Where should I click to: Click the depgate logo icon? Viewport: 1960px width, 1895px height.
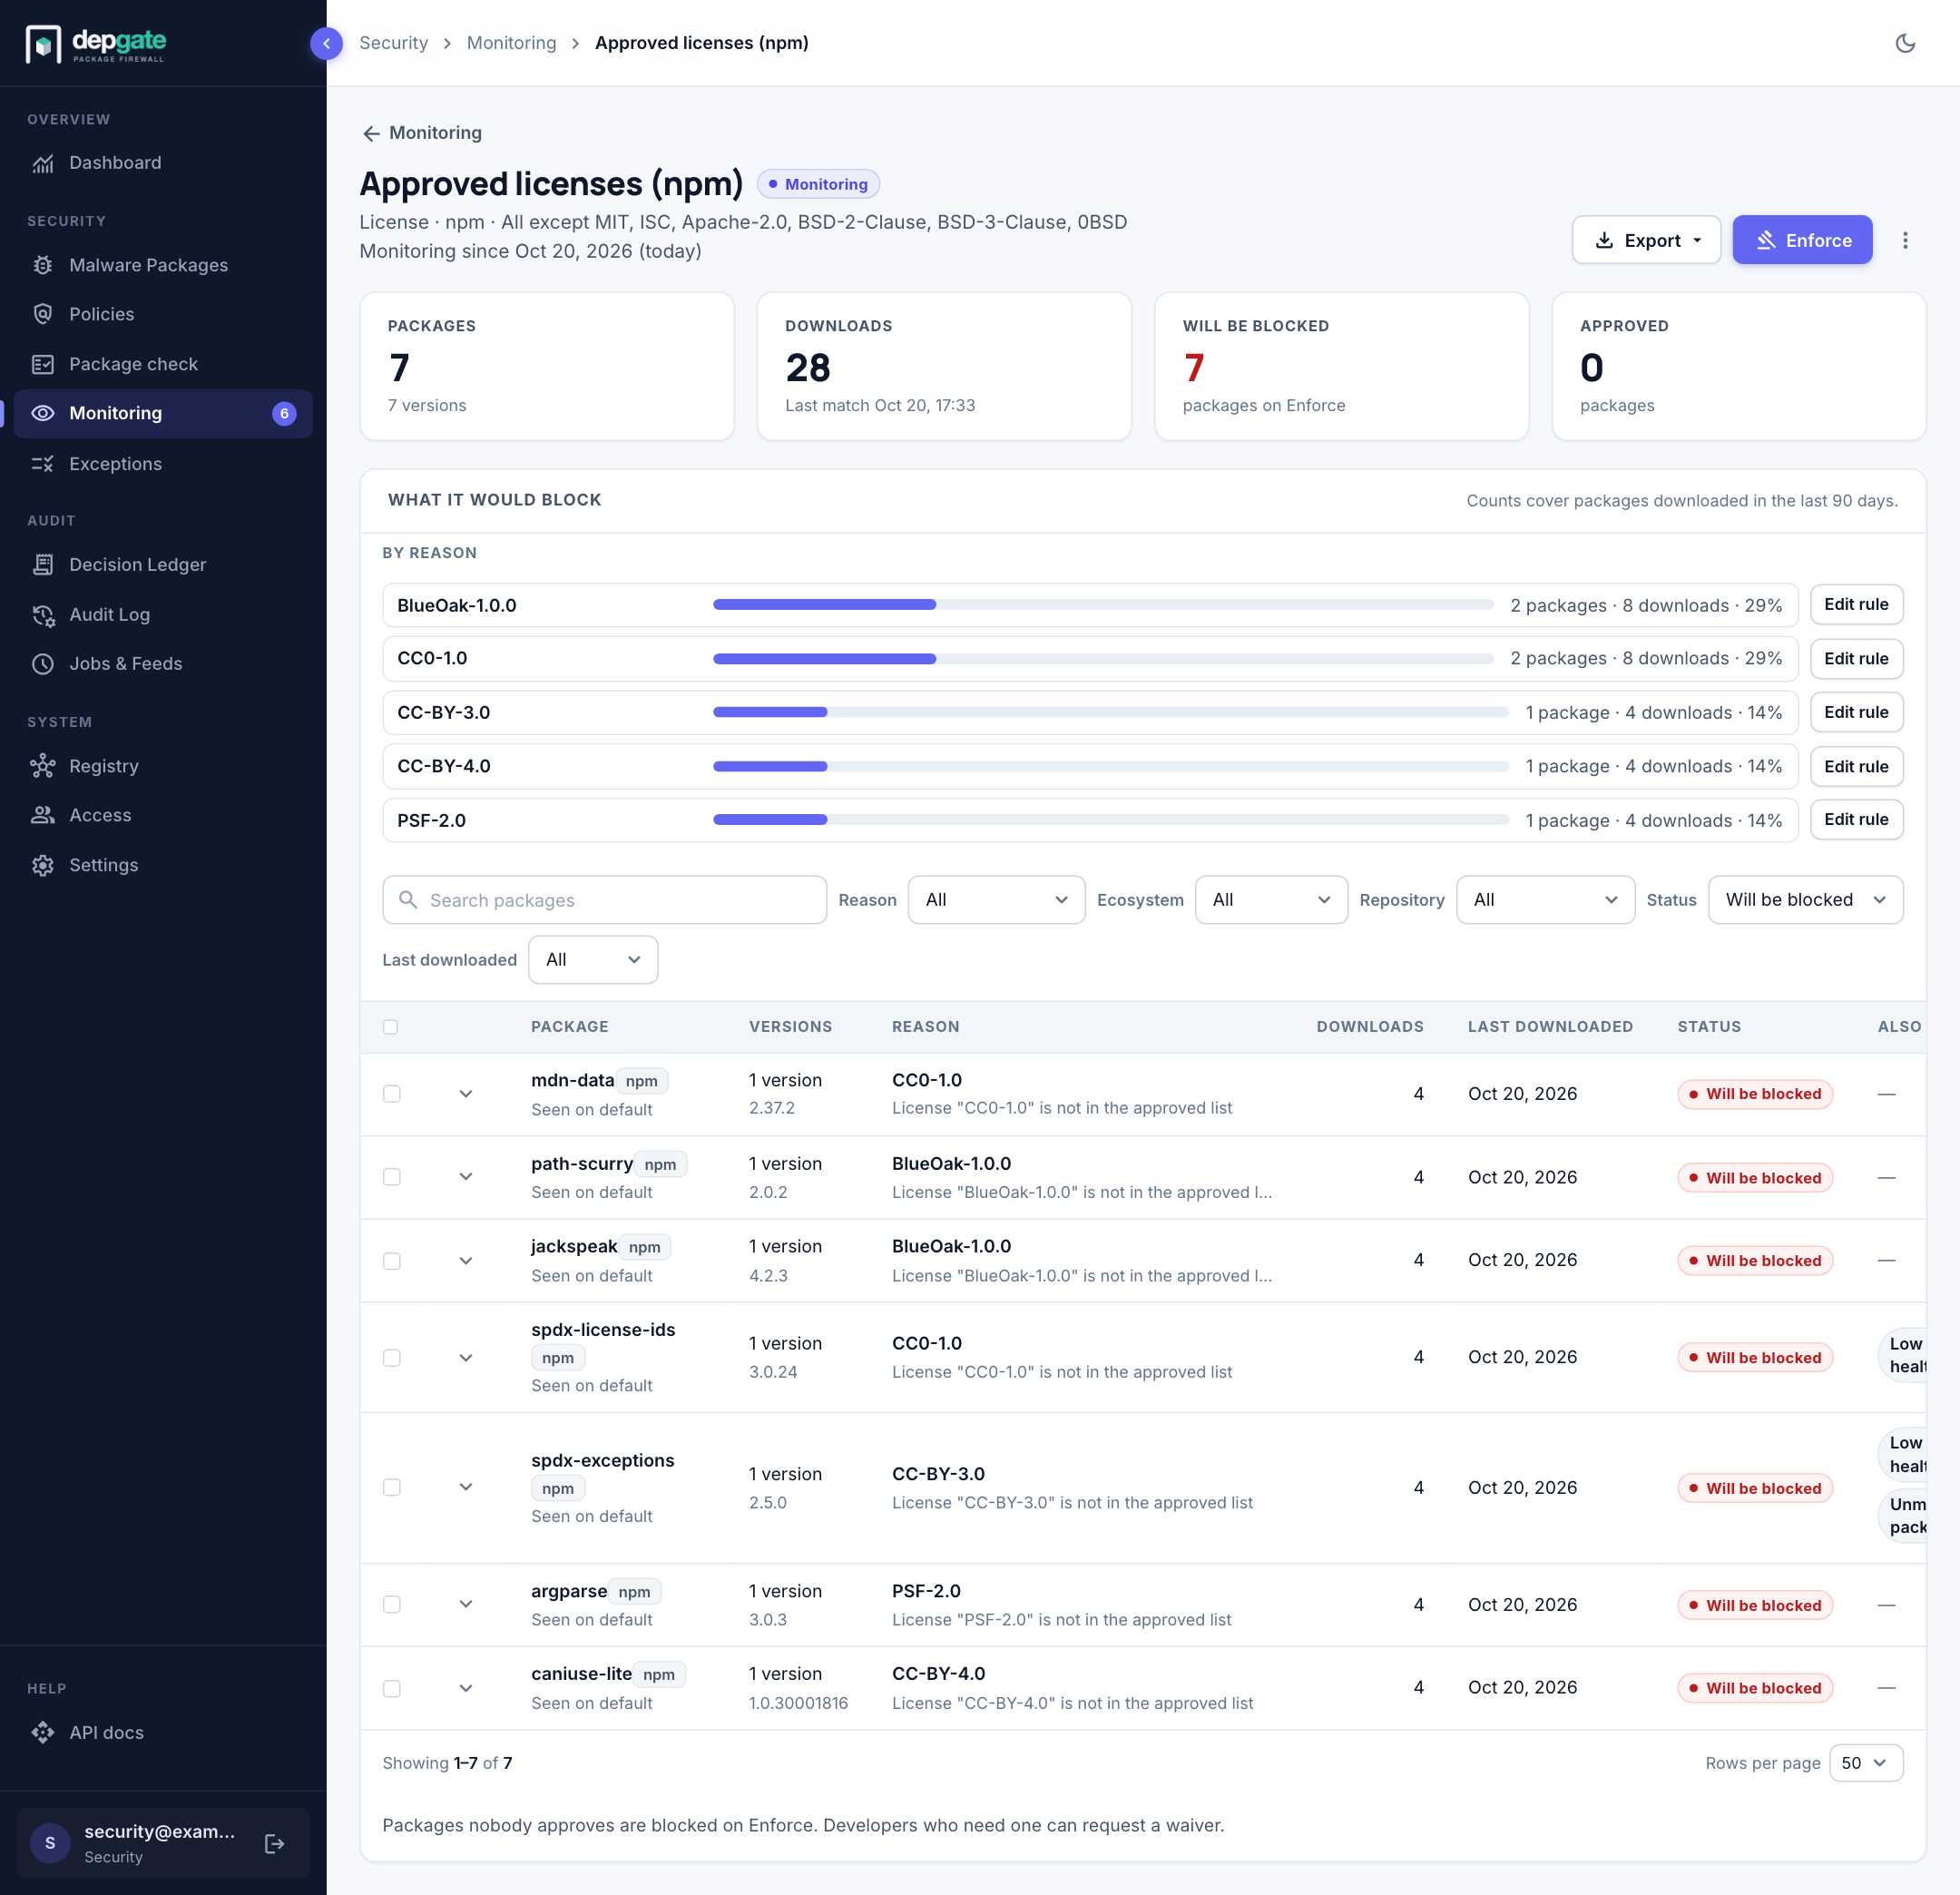point(43,44)
